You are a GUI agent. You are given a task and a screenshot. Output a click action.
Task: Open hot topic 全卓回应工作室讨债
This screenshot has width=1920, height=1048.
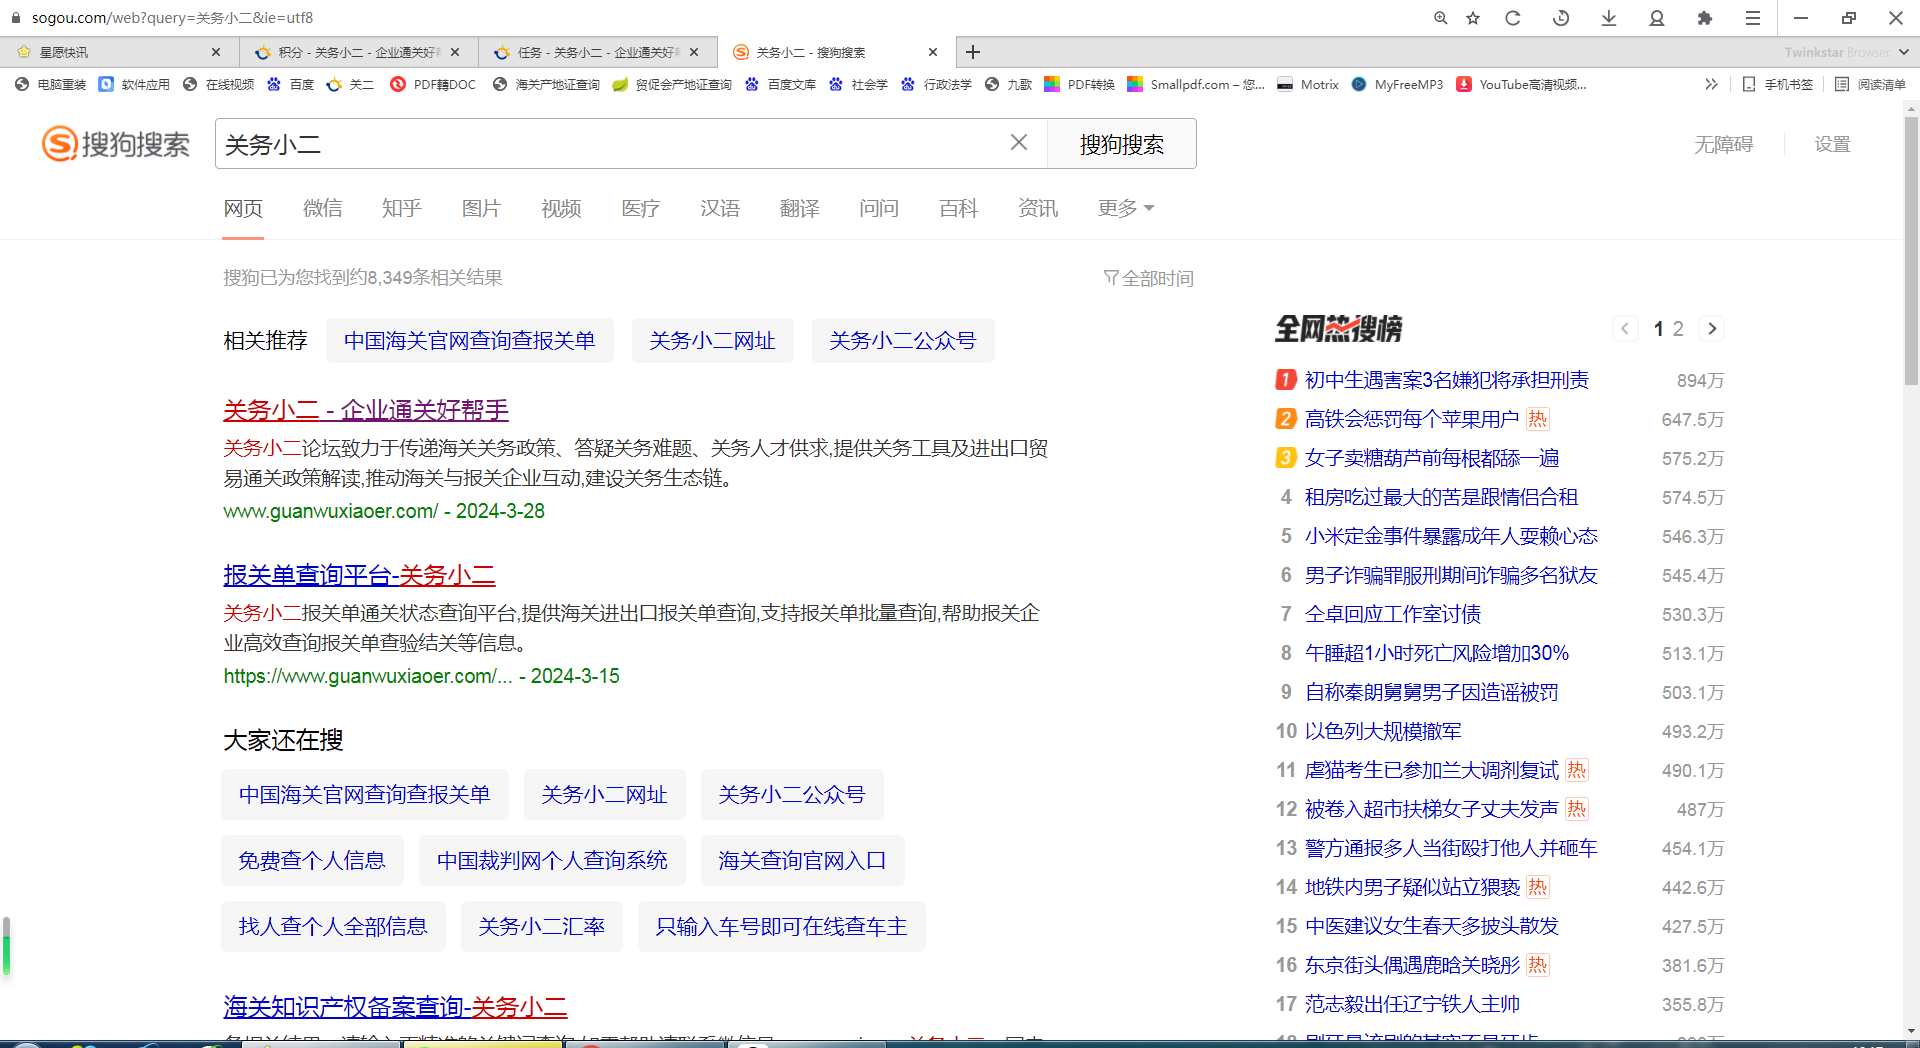(1393, 614)
